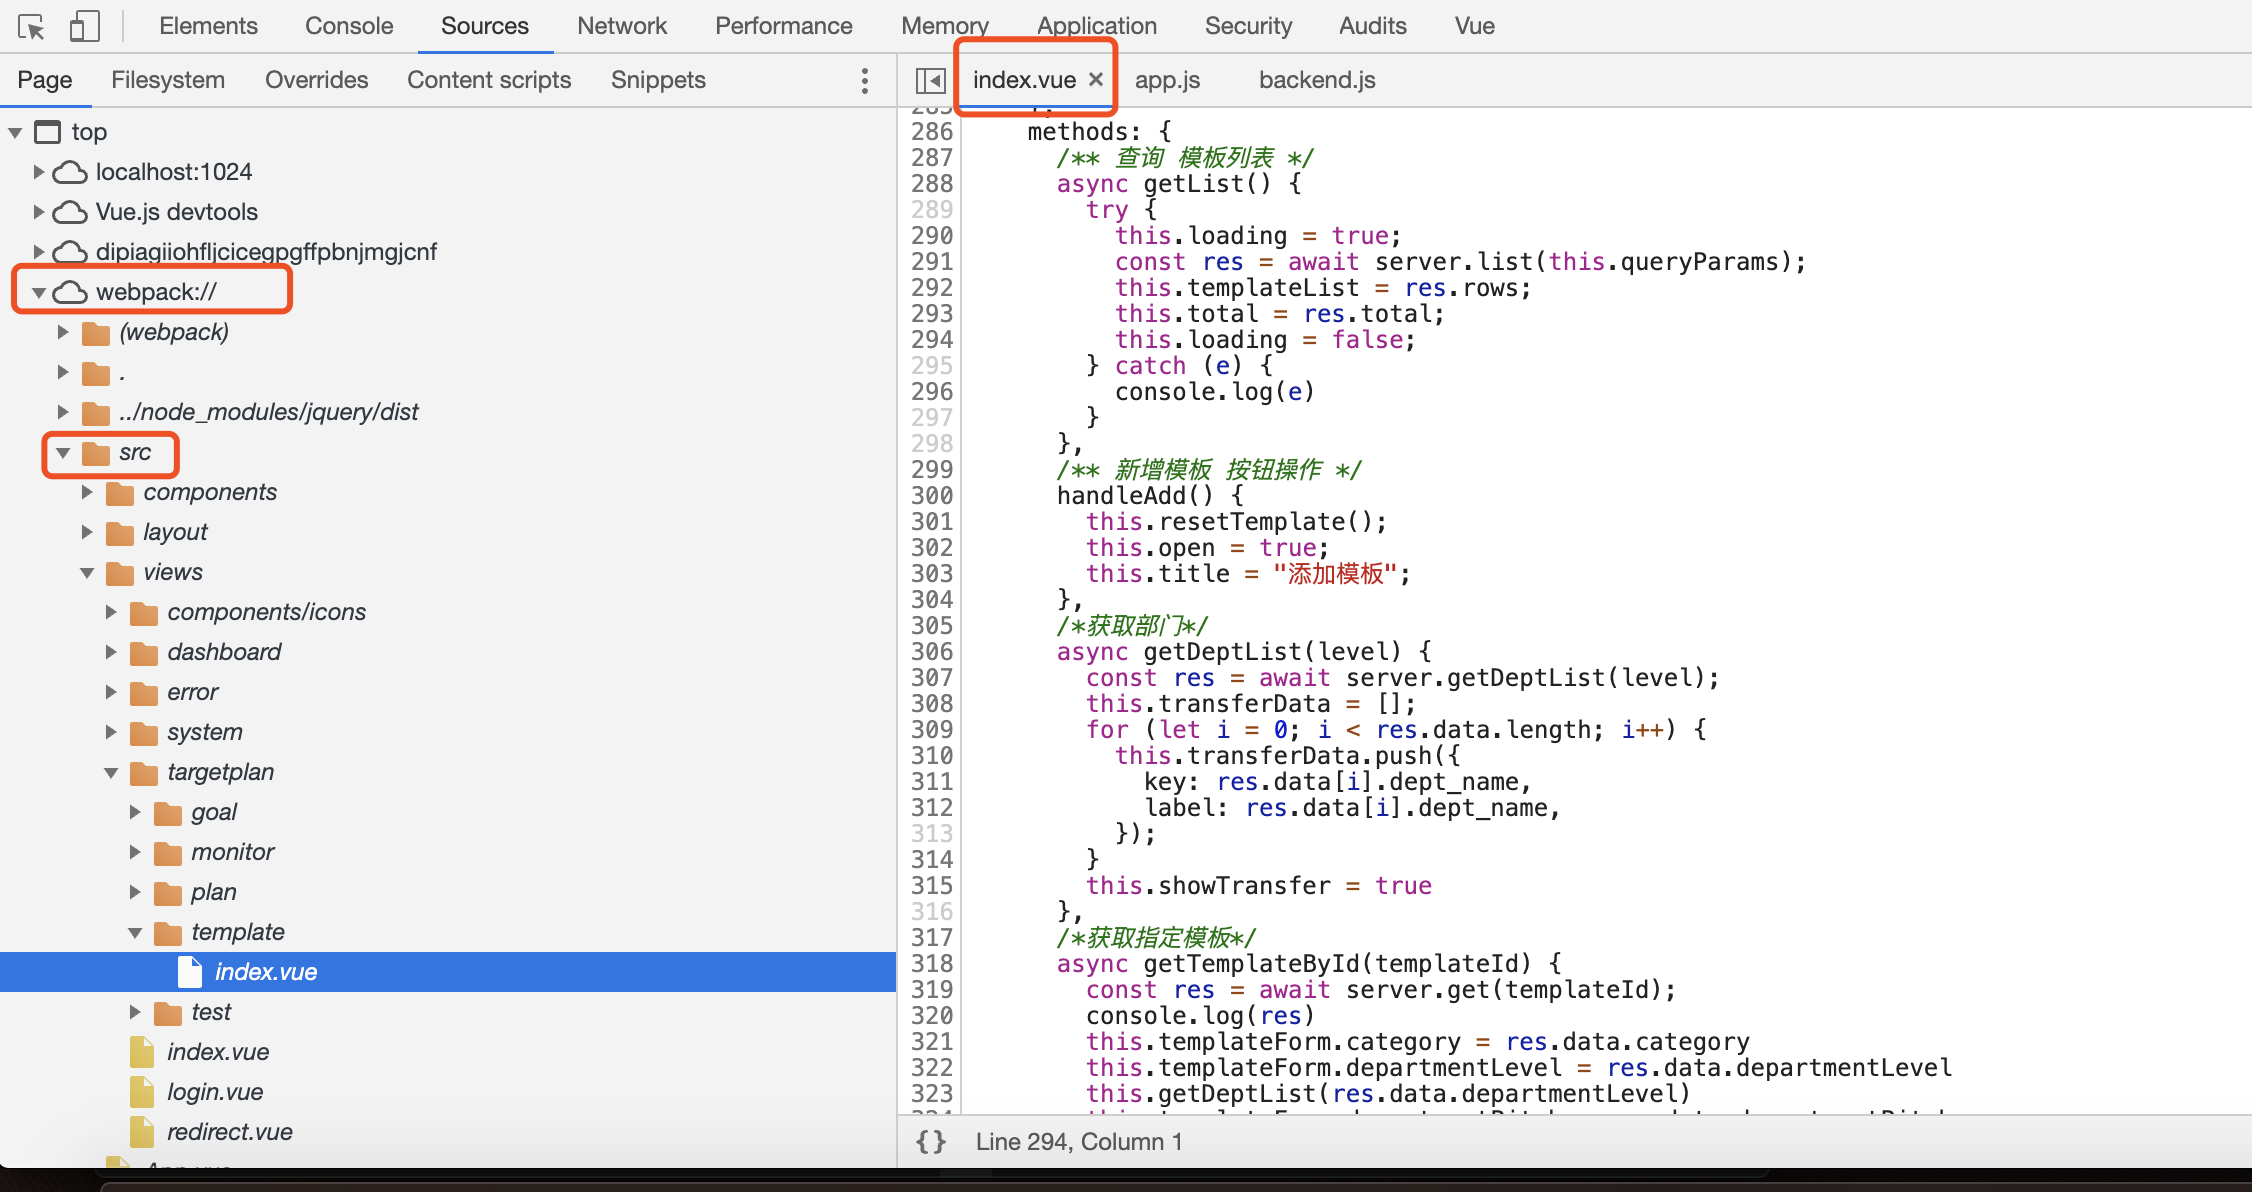This screenshot has width=2252, height=1192.
Task: Click the Vue.js devtools cloud icon
Action: point(70,212)
